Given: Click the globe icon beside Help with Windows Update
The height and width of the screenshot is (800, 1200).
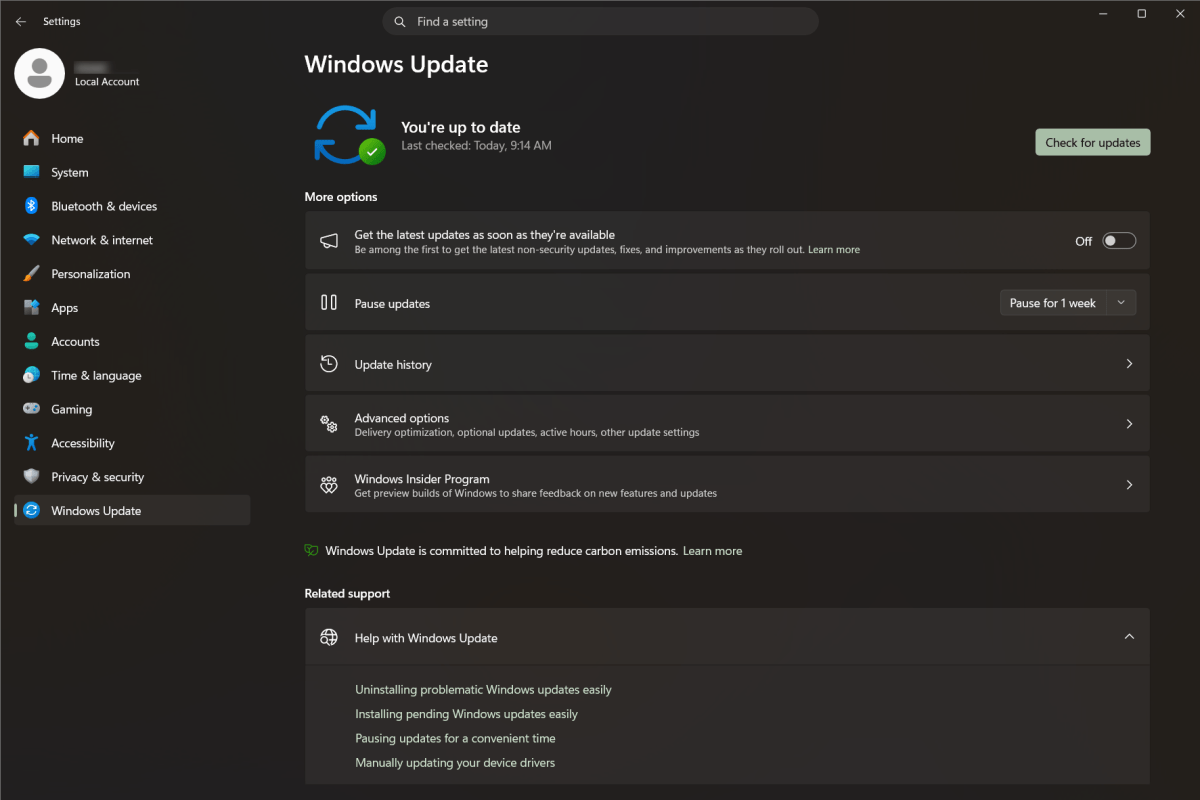Looking at the screenshot, I should tap(329, 637).
